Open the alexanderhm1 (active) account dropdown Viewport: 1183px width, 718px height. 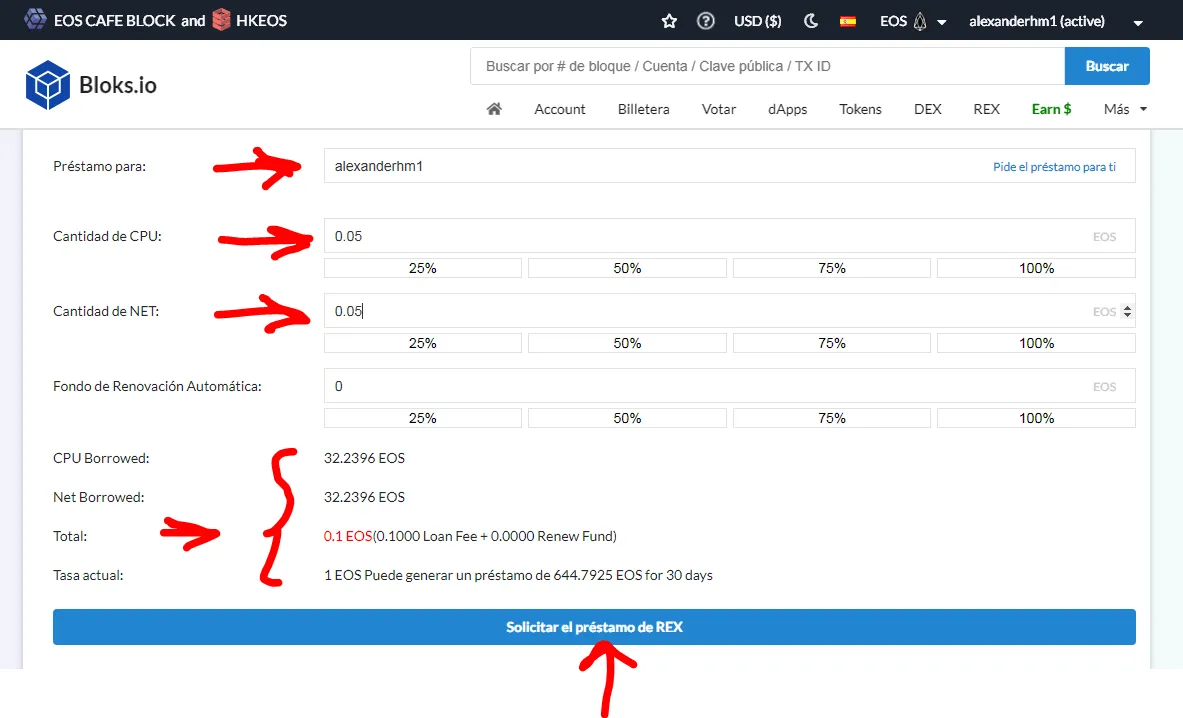point(1055,21)
